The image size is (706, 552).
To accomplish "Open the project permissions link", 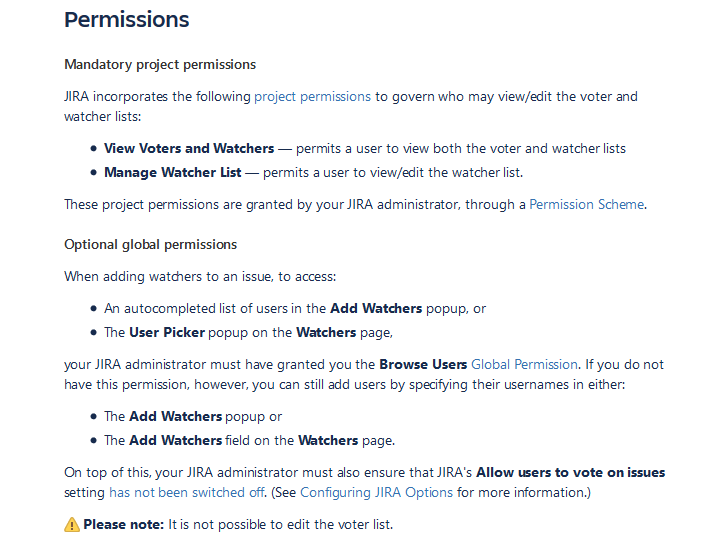I will click(312, 96).
